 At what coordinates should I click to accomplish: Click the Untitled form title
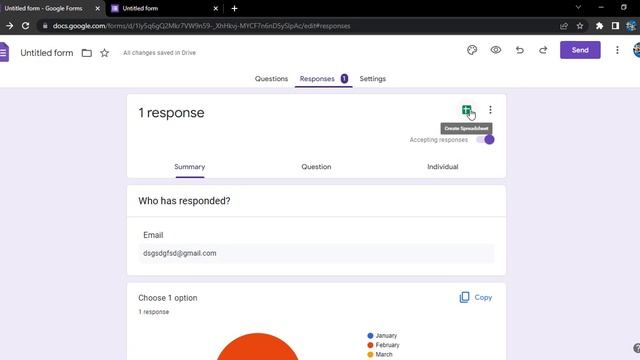pyautogui.click(x=47, y=53)
